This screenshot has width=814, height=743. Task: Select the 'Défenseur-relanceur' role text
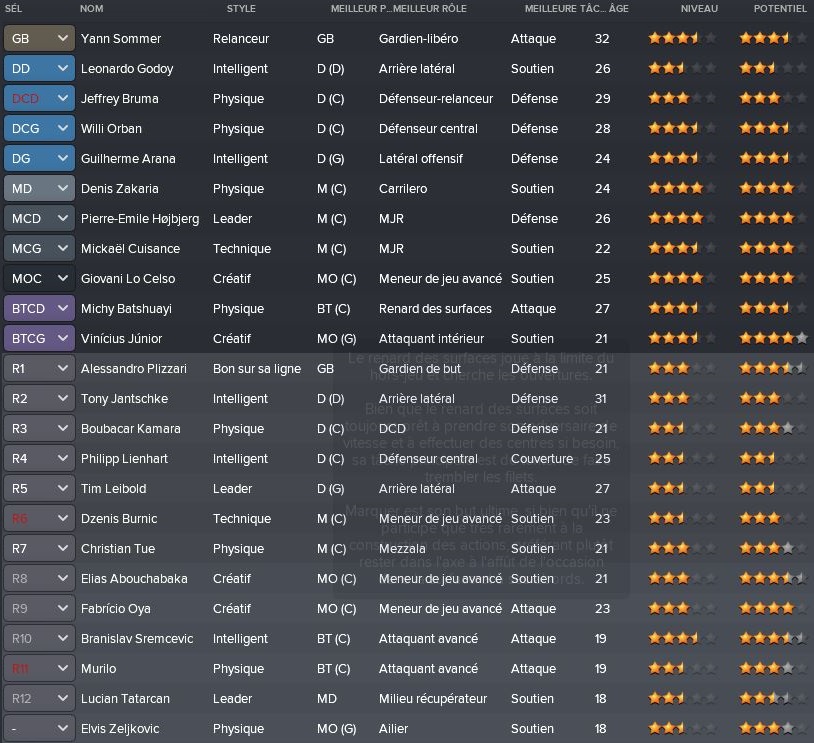click(436, 99)
